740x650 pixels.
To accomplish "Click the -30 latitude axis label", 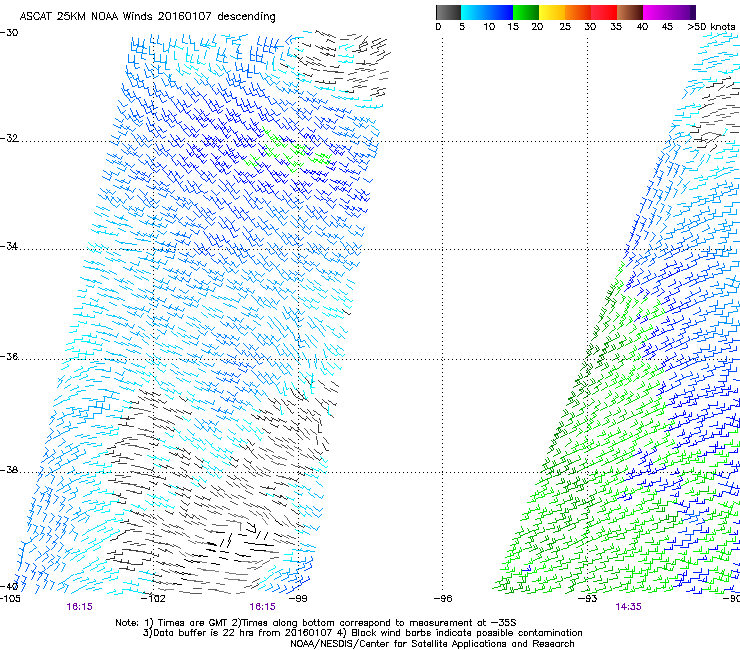I will pos(9,33).
